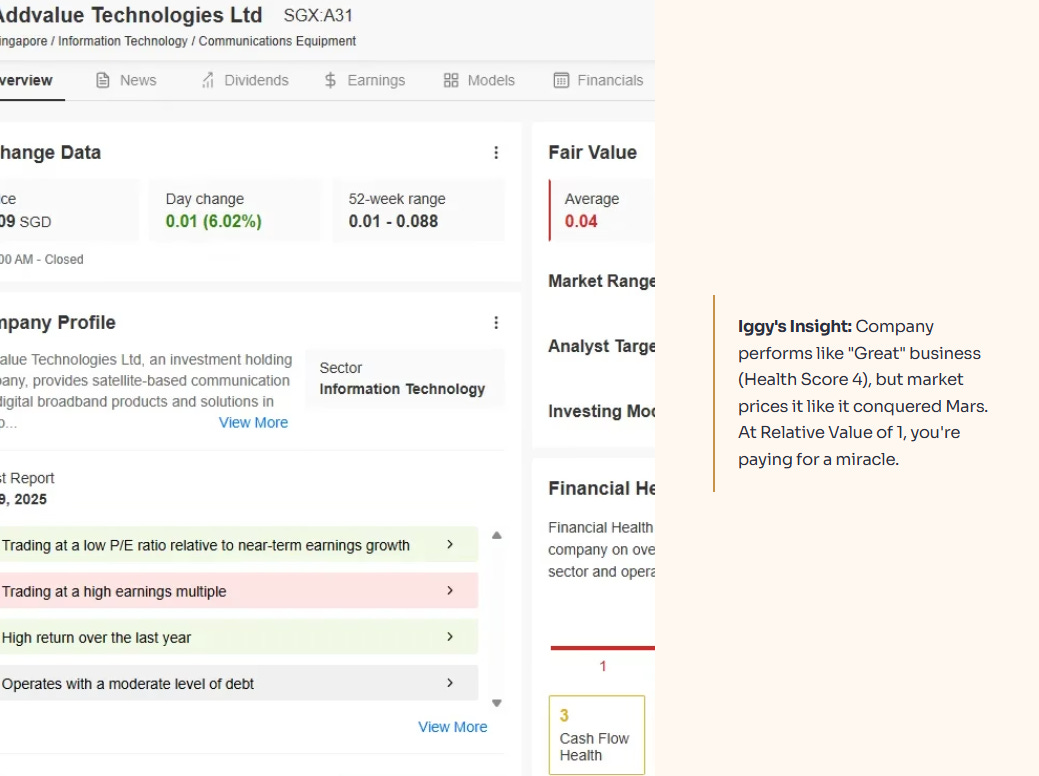This screenshot has width=1039, height=776.
Task: Open Exchange Data three-dot menu
Action: click(x=496, y=152)
